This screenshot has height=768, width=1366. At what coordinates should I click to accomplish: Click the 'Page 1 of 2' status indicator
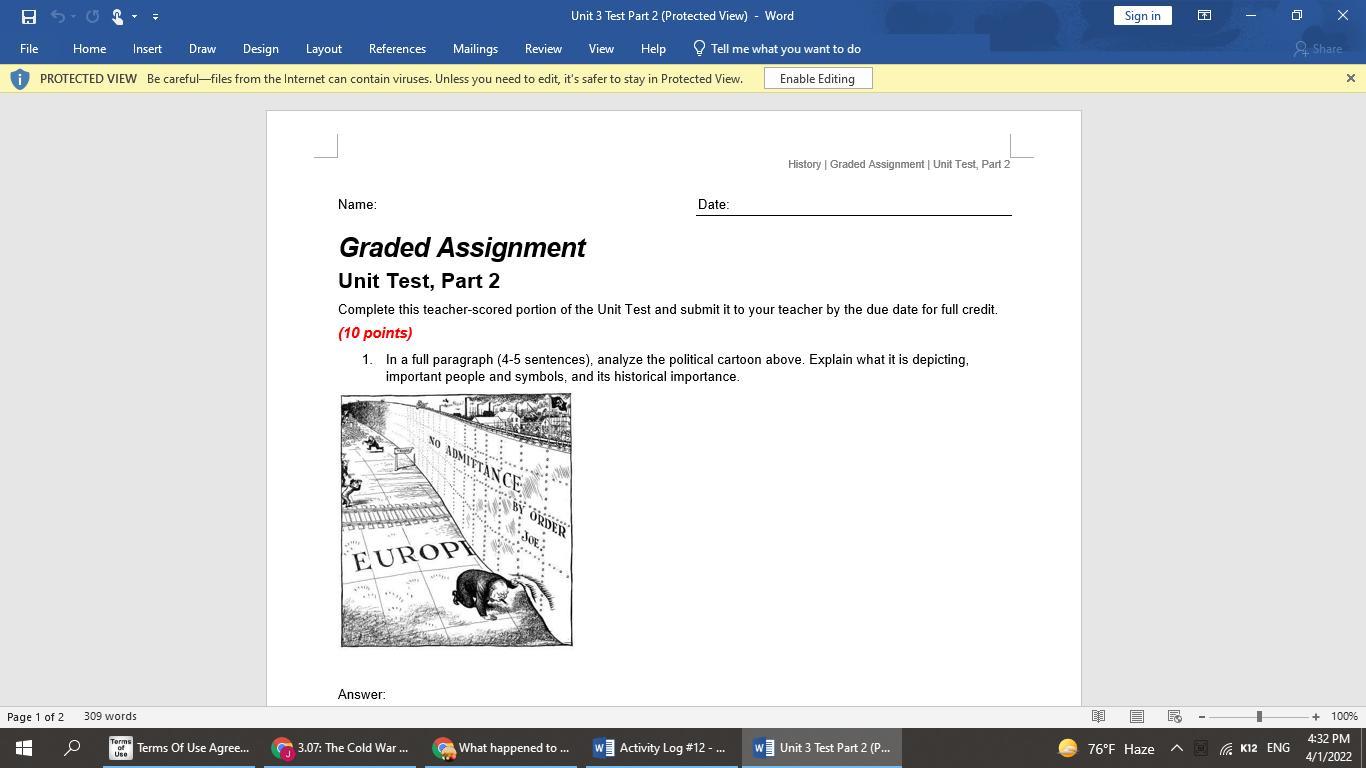click(x=35, y=717)
